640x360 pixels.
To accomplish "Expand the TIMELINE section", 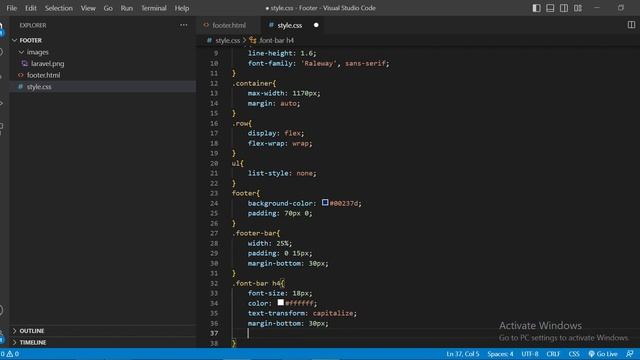I will pyautogui.click(x=33, y=342).
